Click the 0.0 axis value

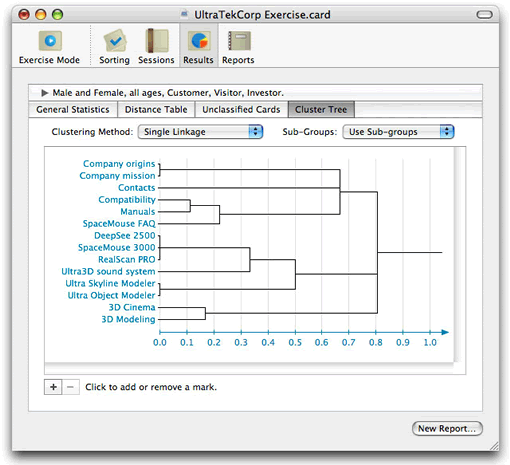pyautogui.click(x=160, y=343)
